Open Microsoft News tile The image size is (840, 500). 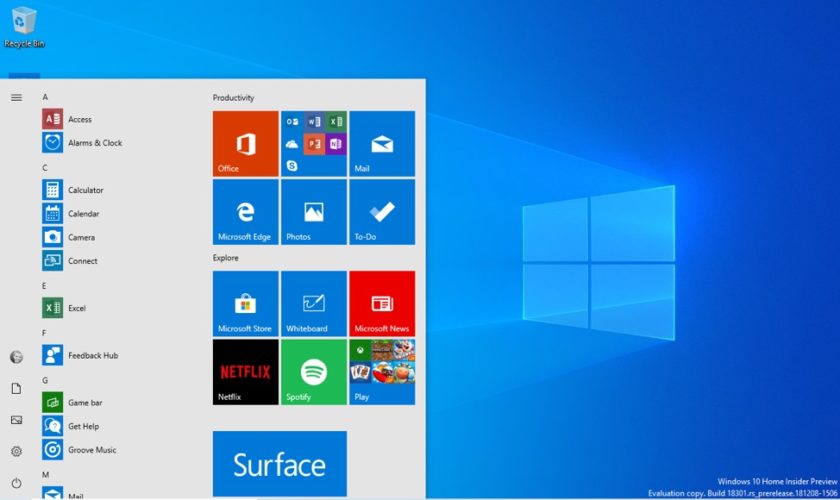[x=382, y=303]
